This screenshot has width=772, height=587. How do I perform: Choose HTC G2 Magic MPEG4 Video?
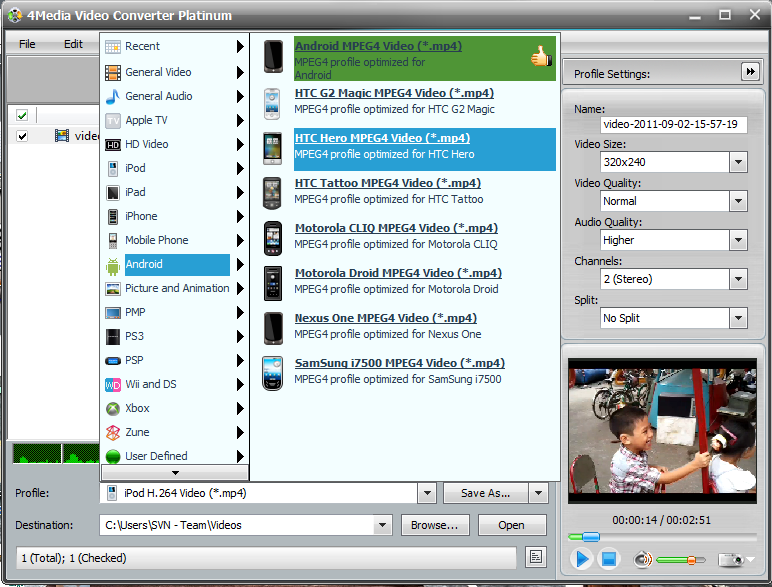tap(425, 102)
